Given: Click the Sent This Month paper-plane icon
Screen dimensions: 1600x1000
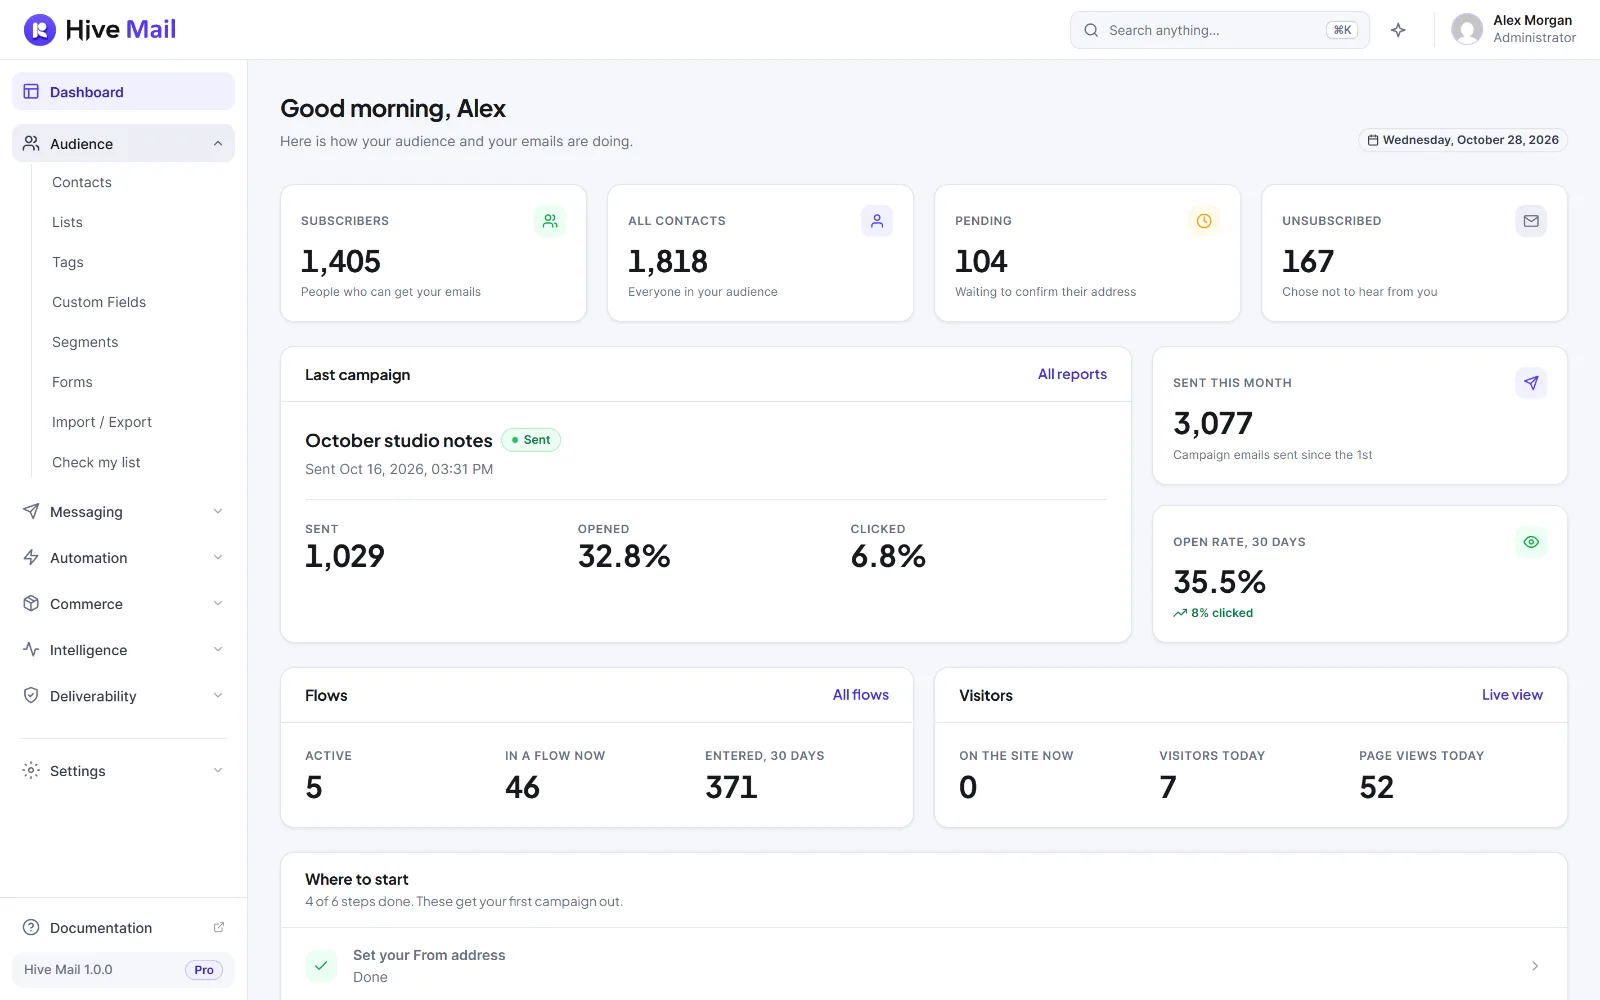Looking at the screenshot, I should (x=1531, y=383).
